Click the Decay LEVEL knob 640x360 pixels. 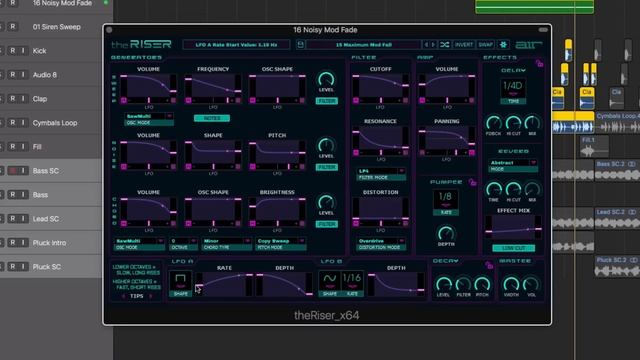[x=443, y=284]
